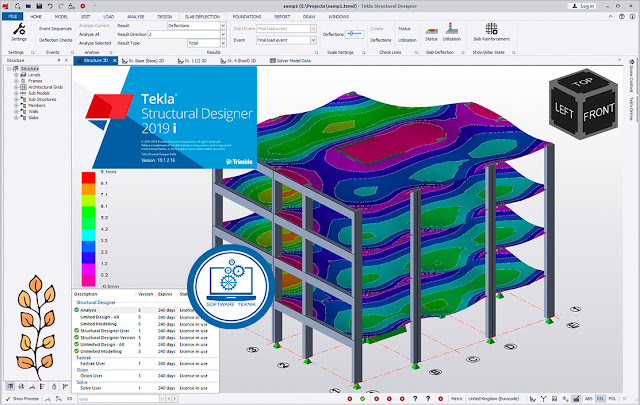
Task: Click the Slab Deflection Status icon
Action: pyautogui.click(x=431, y=31)
